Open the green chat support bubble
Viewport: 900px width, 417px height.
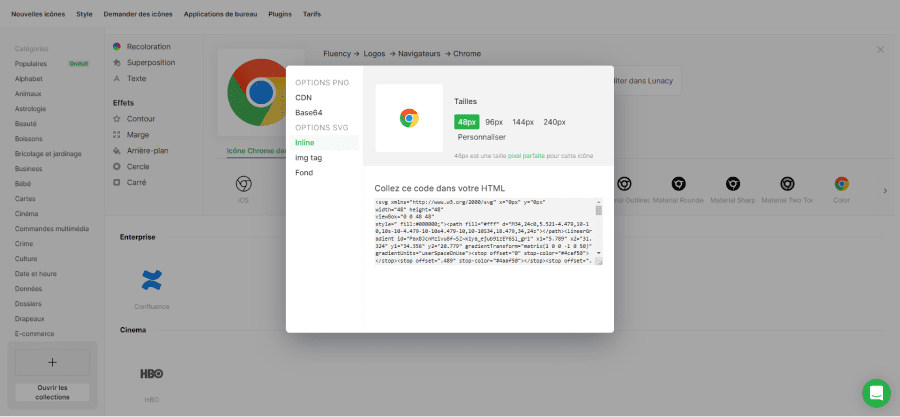[876, 393]
